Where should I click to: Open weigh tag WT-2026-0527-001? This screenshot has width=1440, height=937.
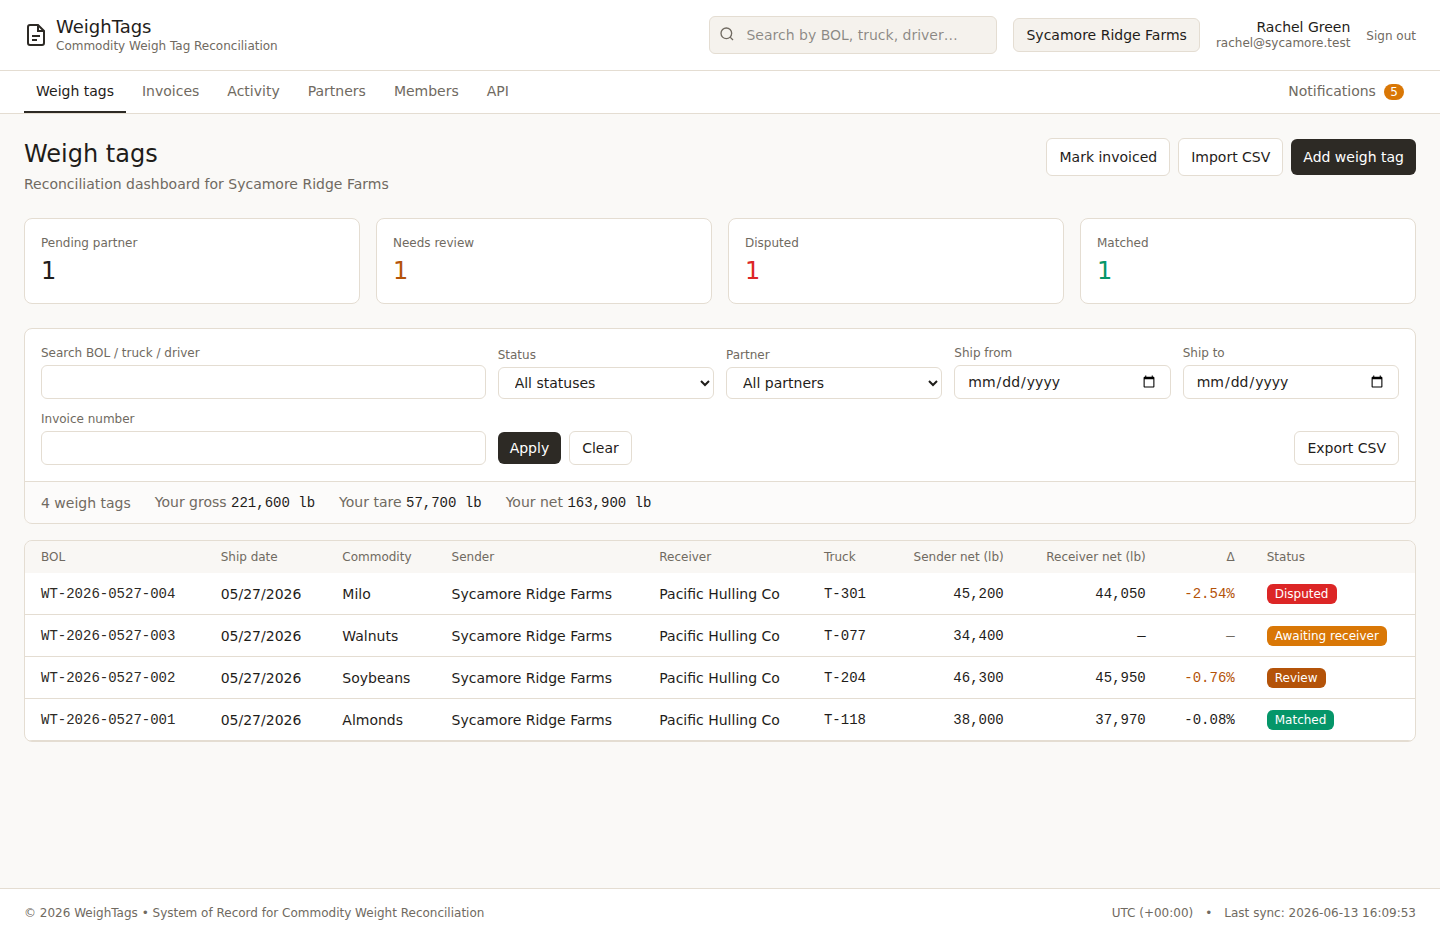(x=108, y=720)
